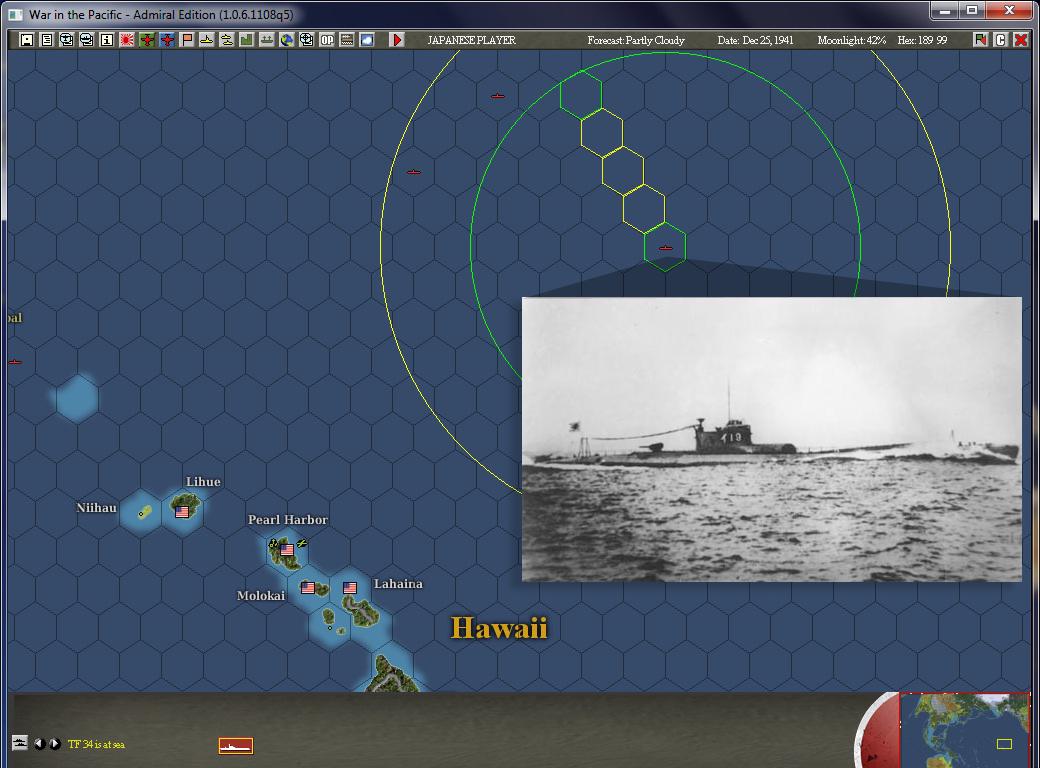Click the red X exit game icon

point(1021,40)
